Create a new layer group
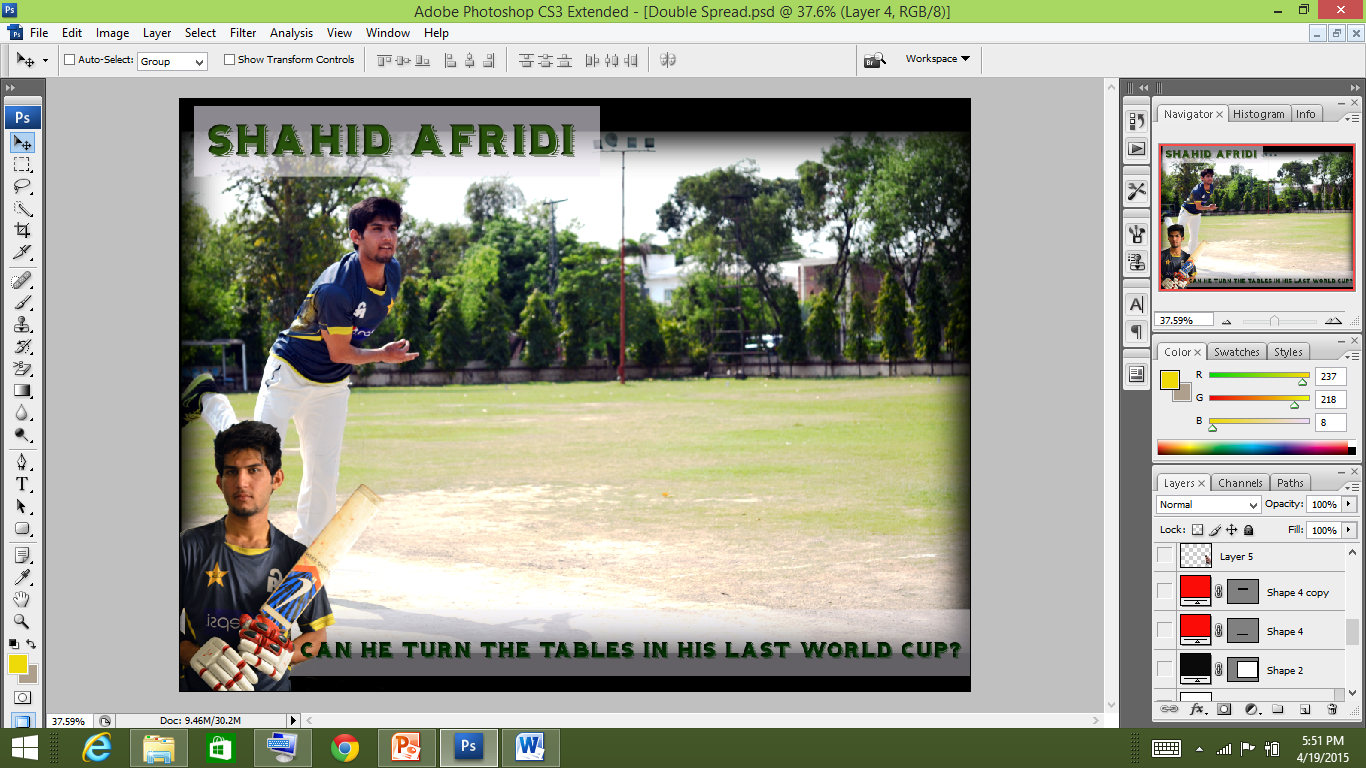The height and width of the screenshot is (768, 1366). pyautogui.click(x=1278, y=709)
